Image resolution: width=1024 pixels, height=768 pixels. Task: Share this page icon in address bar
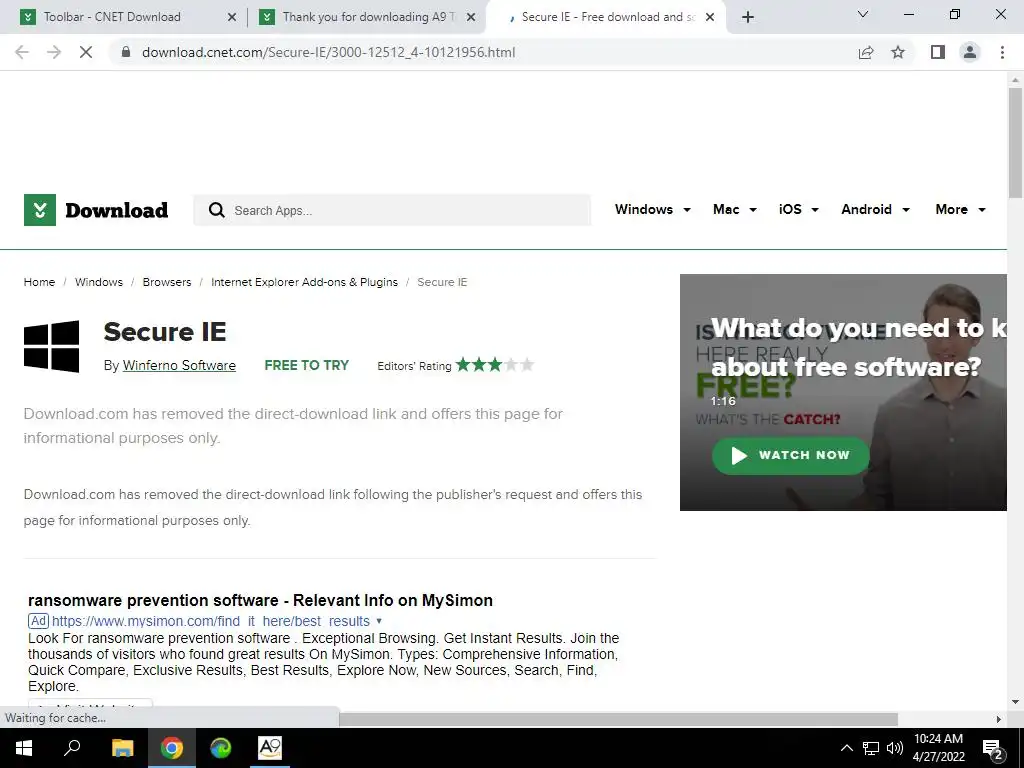866,52
